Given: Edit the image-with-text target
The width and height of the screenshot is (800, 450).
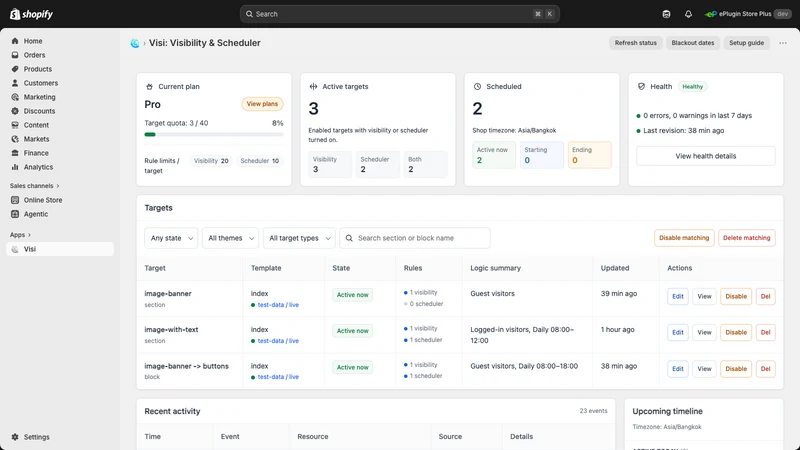Looking at the screenshot, I should click(x=678, y=333).
